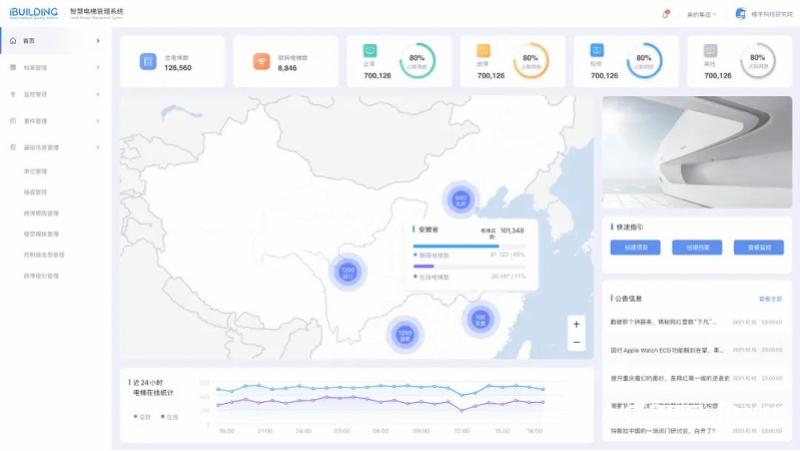This screenshot has width=800, height=451.
Task: Click the iBUILDING logo
Action: click(x=33, y=13)
